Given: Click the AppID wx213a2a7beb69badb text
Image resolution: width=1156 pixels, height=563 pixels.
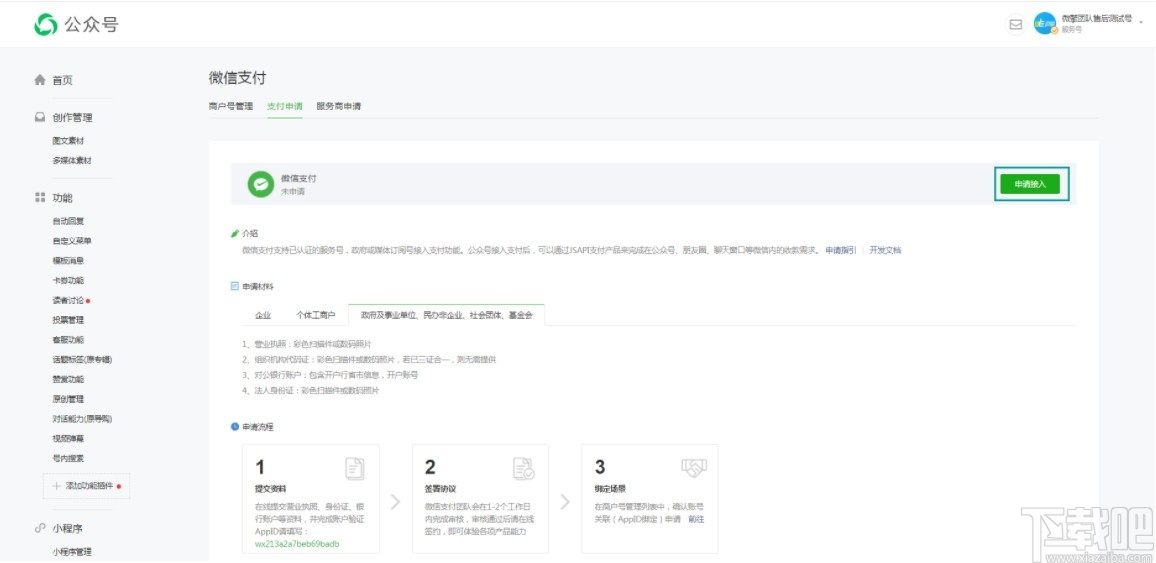Looking at the screenshot, I should 296,544.
